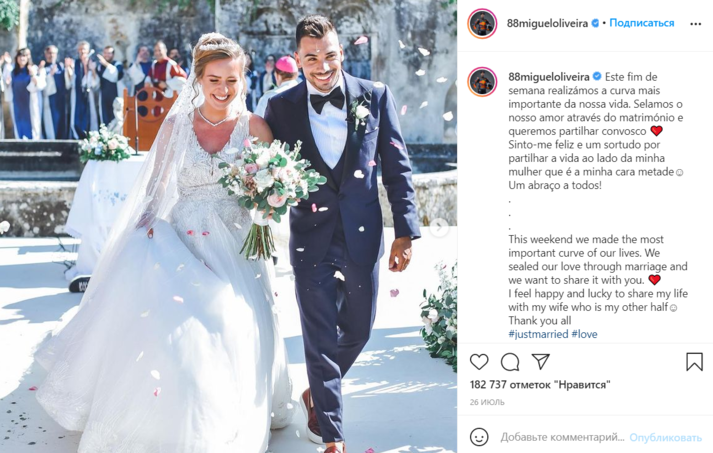The width and height of the screenshot is (713, 453).
Task: Click the Опубликовать button
Action: click(665, 438)
